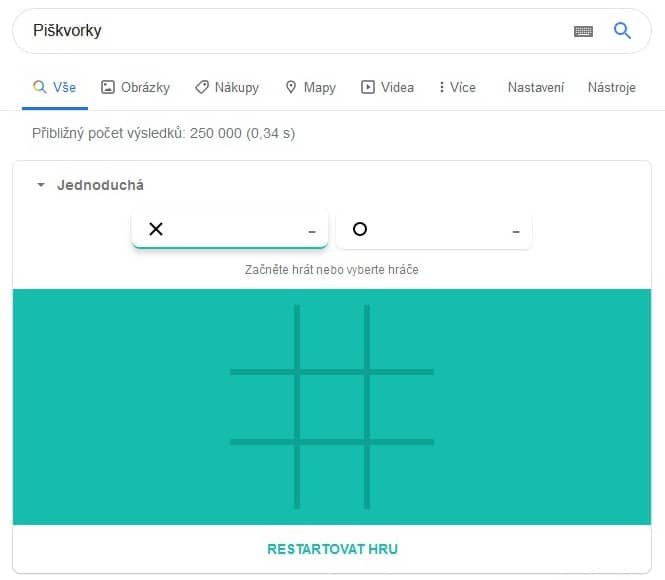Expand the Jednoduchá difficulty dropdown
The height and width of the screenshot is (580, 665).
[x=90, y=185]
